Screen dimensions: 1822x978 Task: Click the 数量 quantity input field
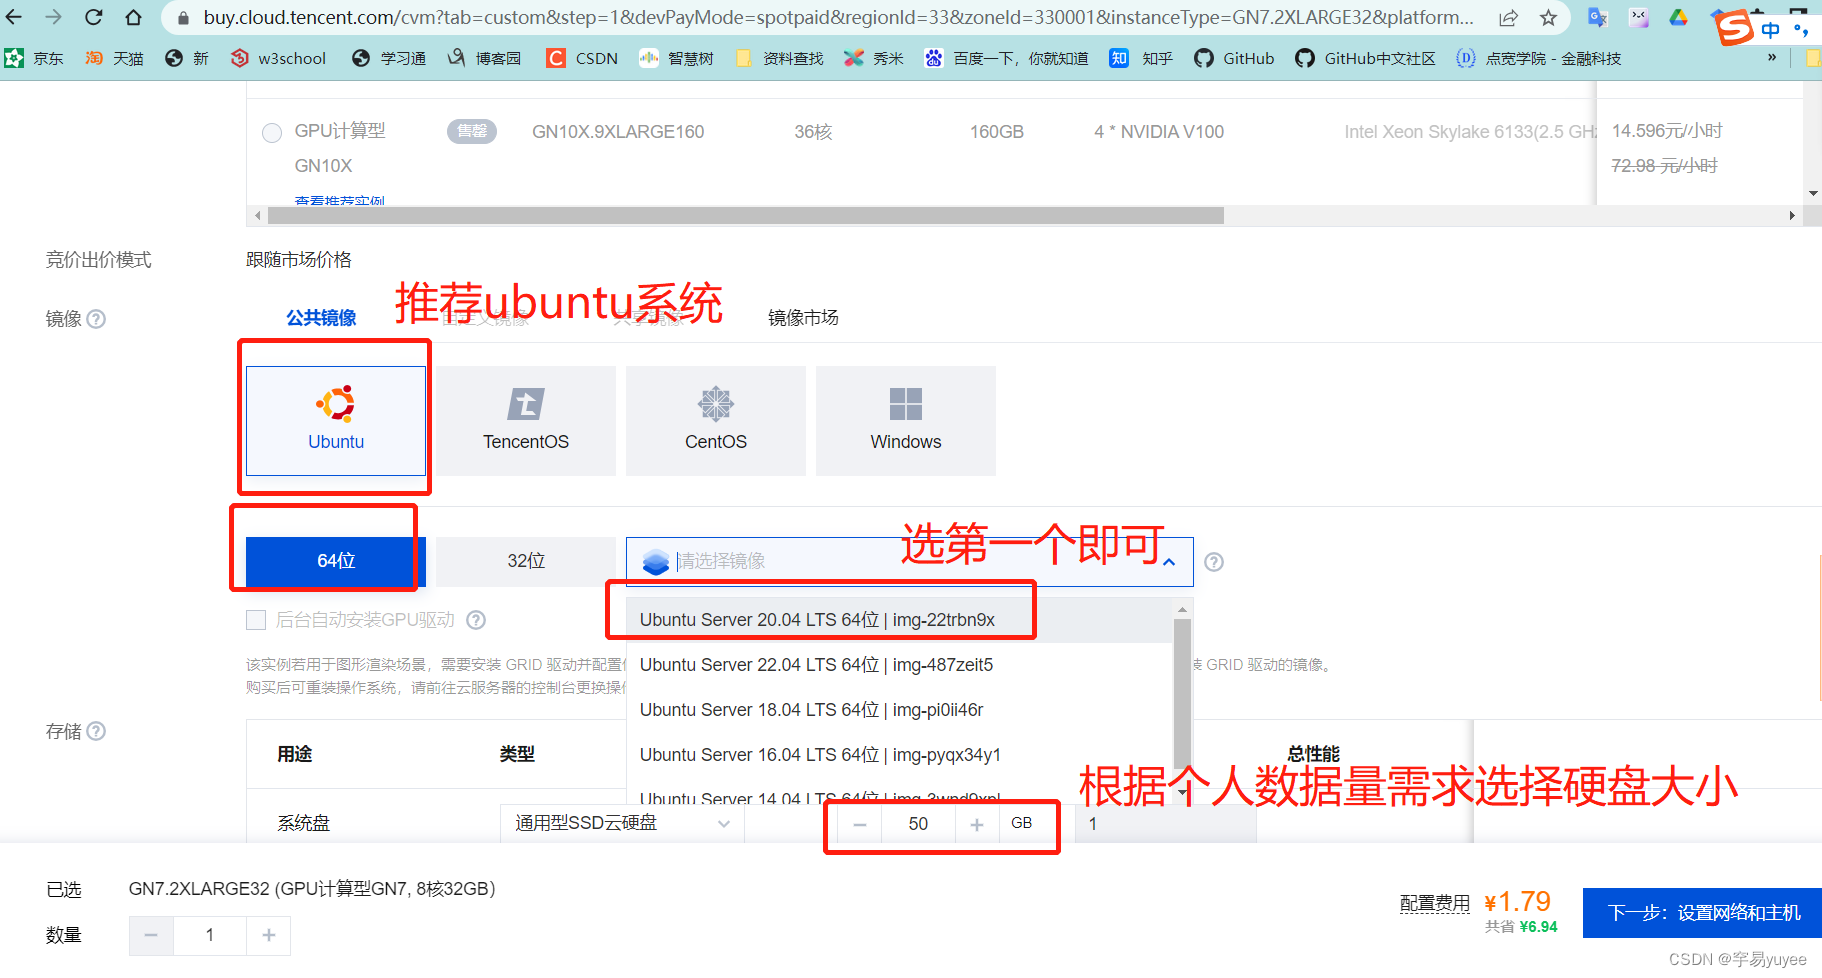tap(210, 935)
